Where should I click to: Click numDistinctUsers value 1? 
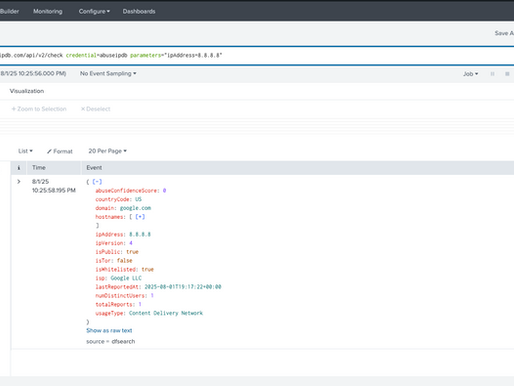point(152,295)
